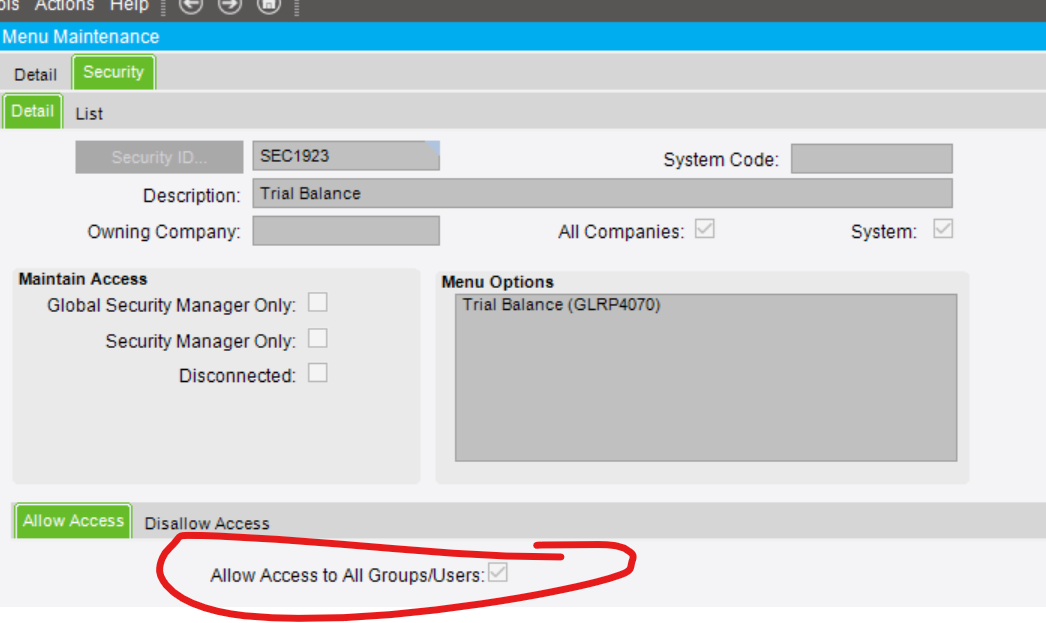Screen dimensions: 1046x623
Task: Click the home toolbar icon
Action: click(269, 5)
